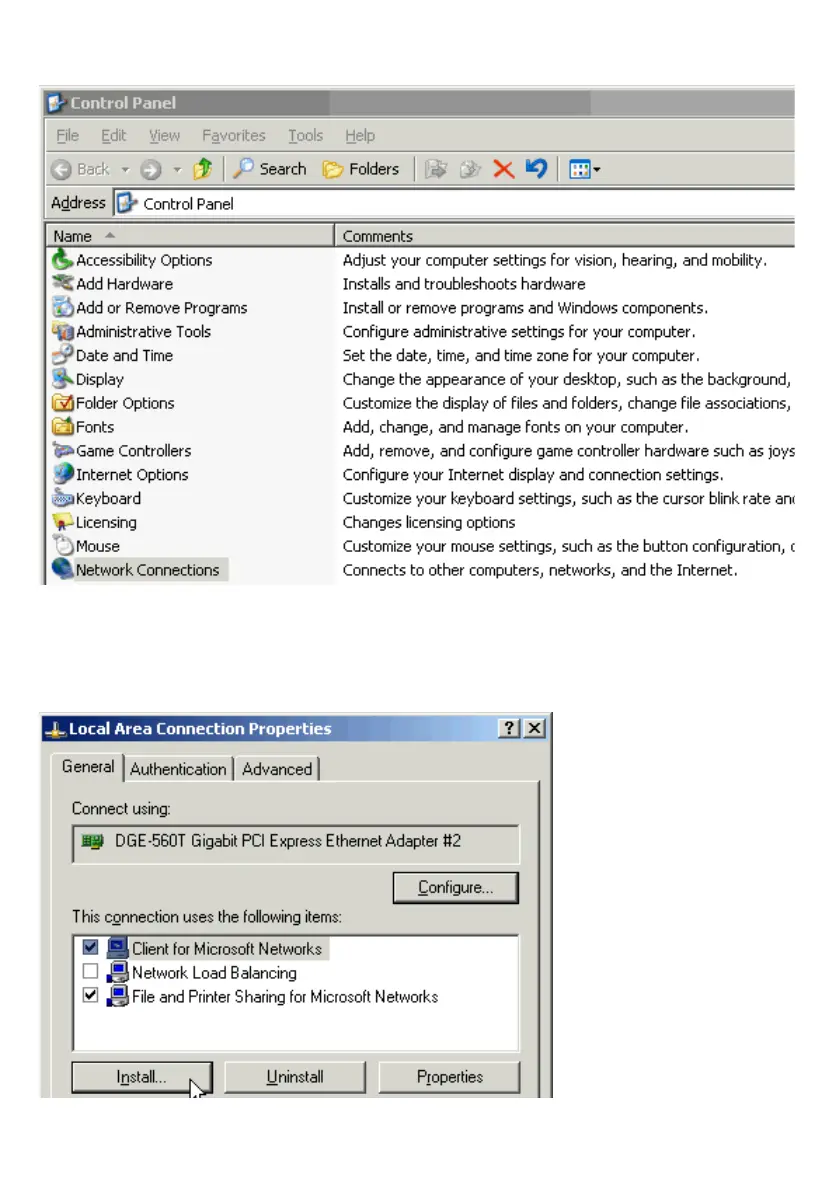This screenshot has width=838, height=1188.
Task: Click the Forward arrow toolbar icon
Action: point(151,170)
